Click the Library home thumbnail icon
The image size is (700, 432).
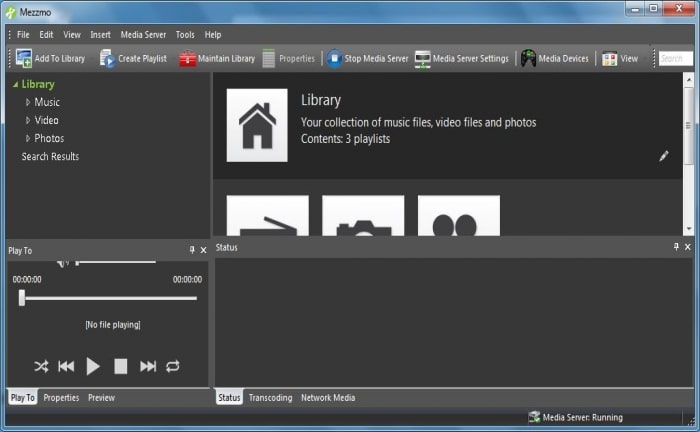[257, 125]
